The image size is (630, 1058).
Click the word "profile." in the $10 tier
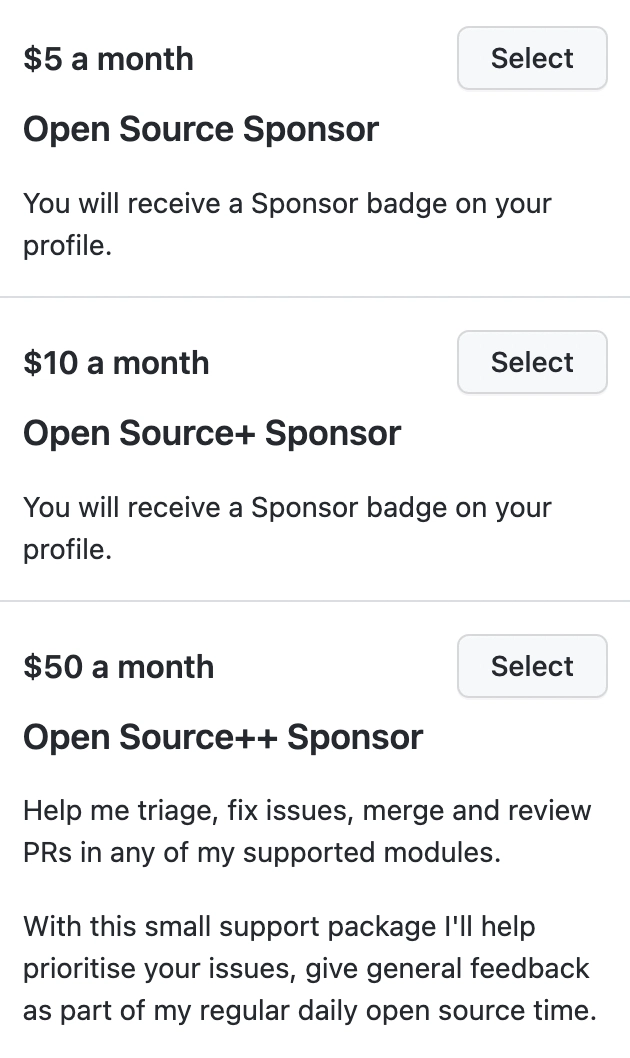(67, 550)
